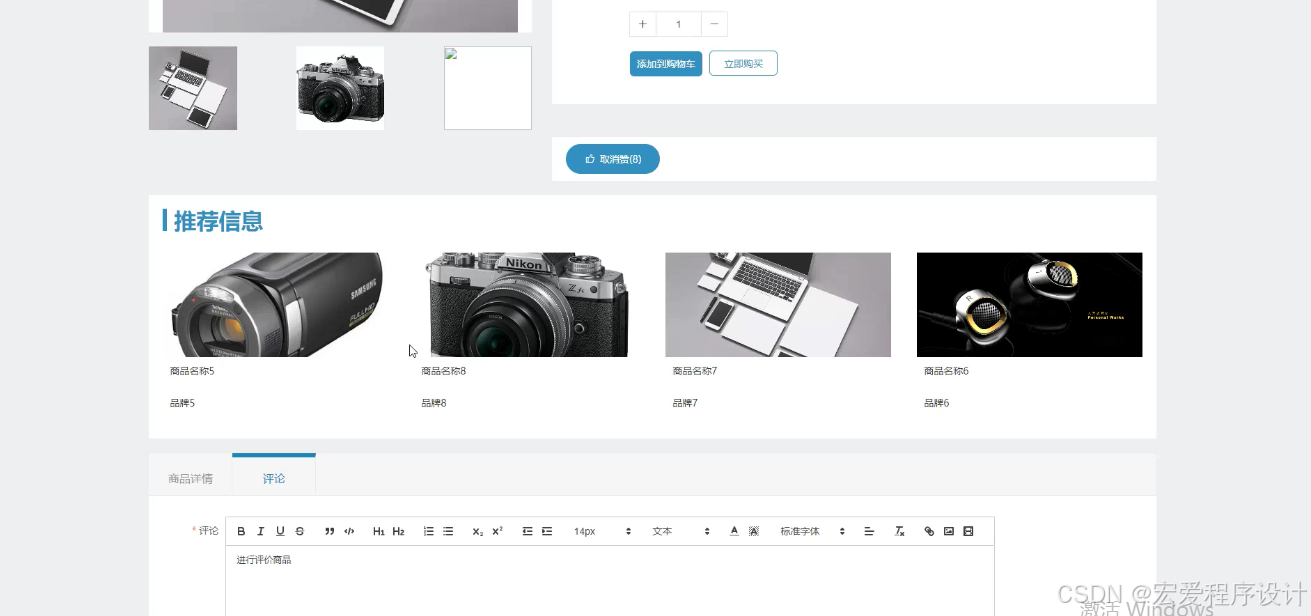Apply H1 heading style

click(x=379, y=531)
